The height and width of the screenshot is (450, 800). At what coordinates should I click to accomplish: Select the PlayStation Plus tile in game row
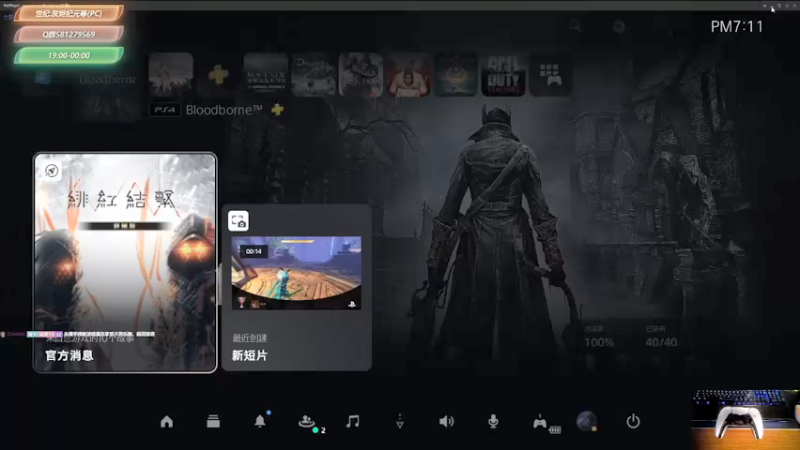[x=218, y=75]
